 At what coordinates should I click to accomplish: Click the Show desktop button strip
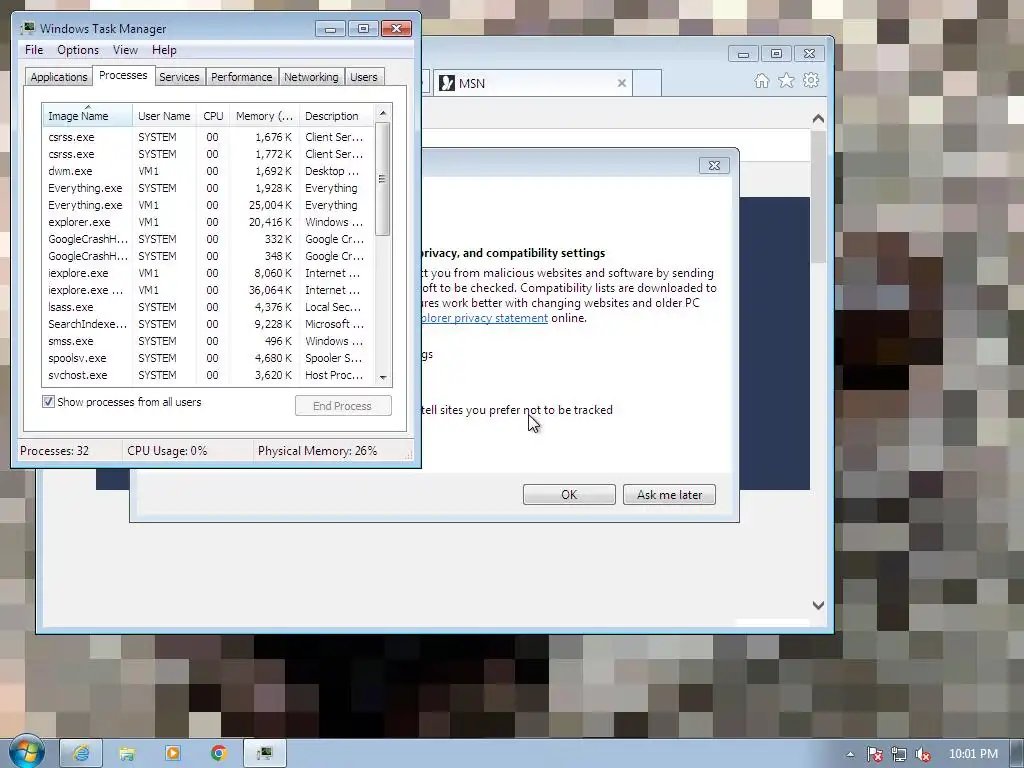click(x=1017, y=754)
